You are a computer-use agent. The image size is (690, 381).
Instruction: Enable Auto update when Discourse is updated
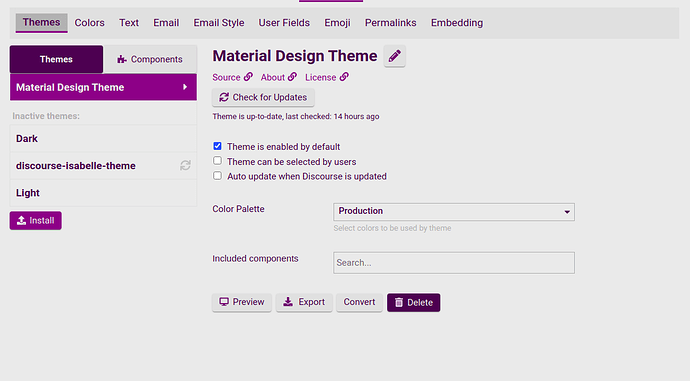217,176
